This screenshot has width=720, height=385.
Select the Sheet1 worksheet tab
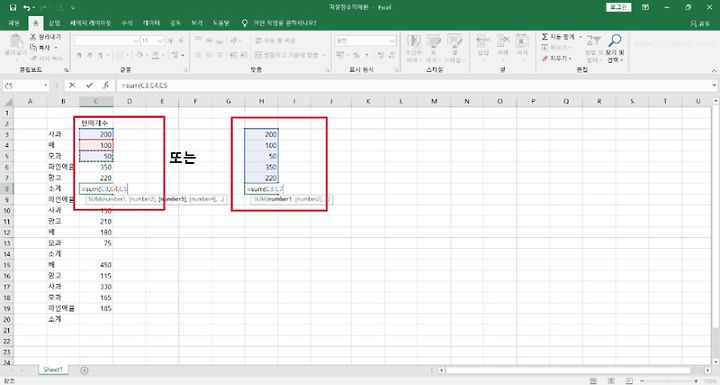(52, 370)
